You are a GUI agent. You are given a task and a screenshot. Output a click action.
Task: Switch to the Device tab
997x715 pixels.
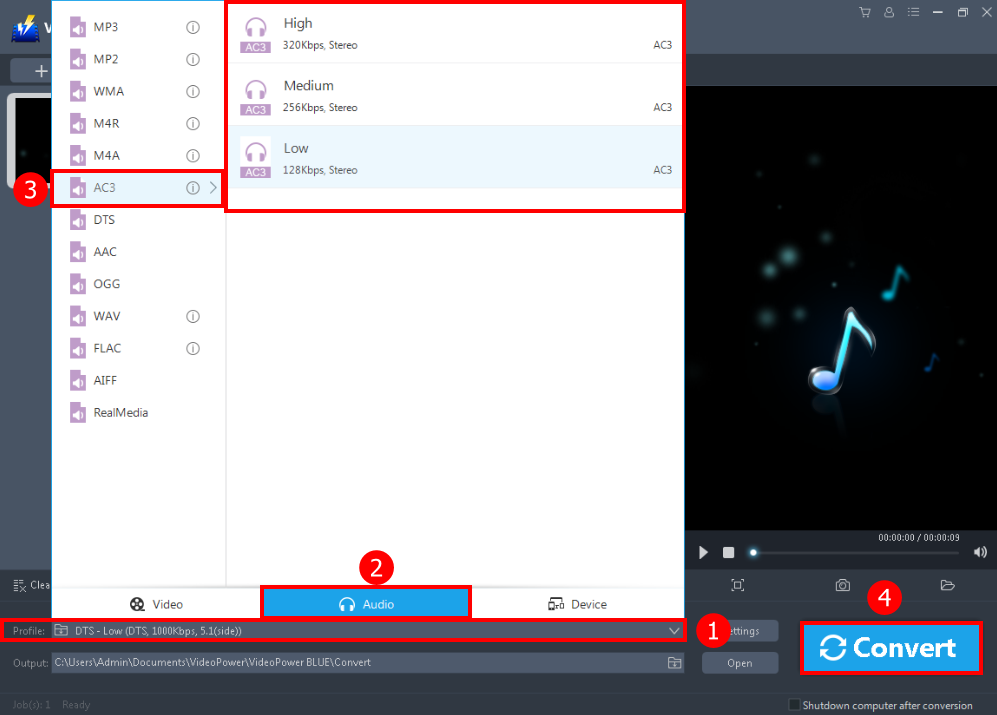pos(577,604)
